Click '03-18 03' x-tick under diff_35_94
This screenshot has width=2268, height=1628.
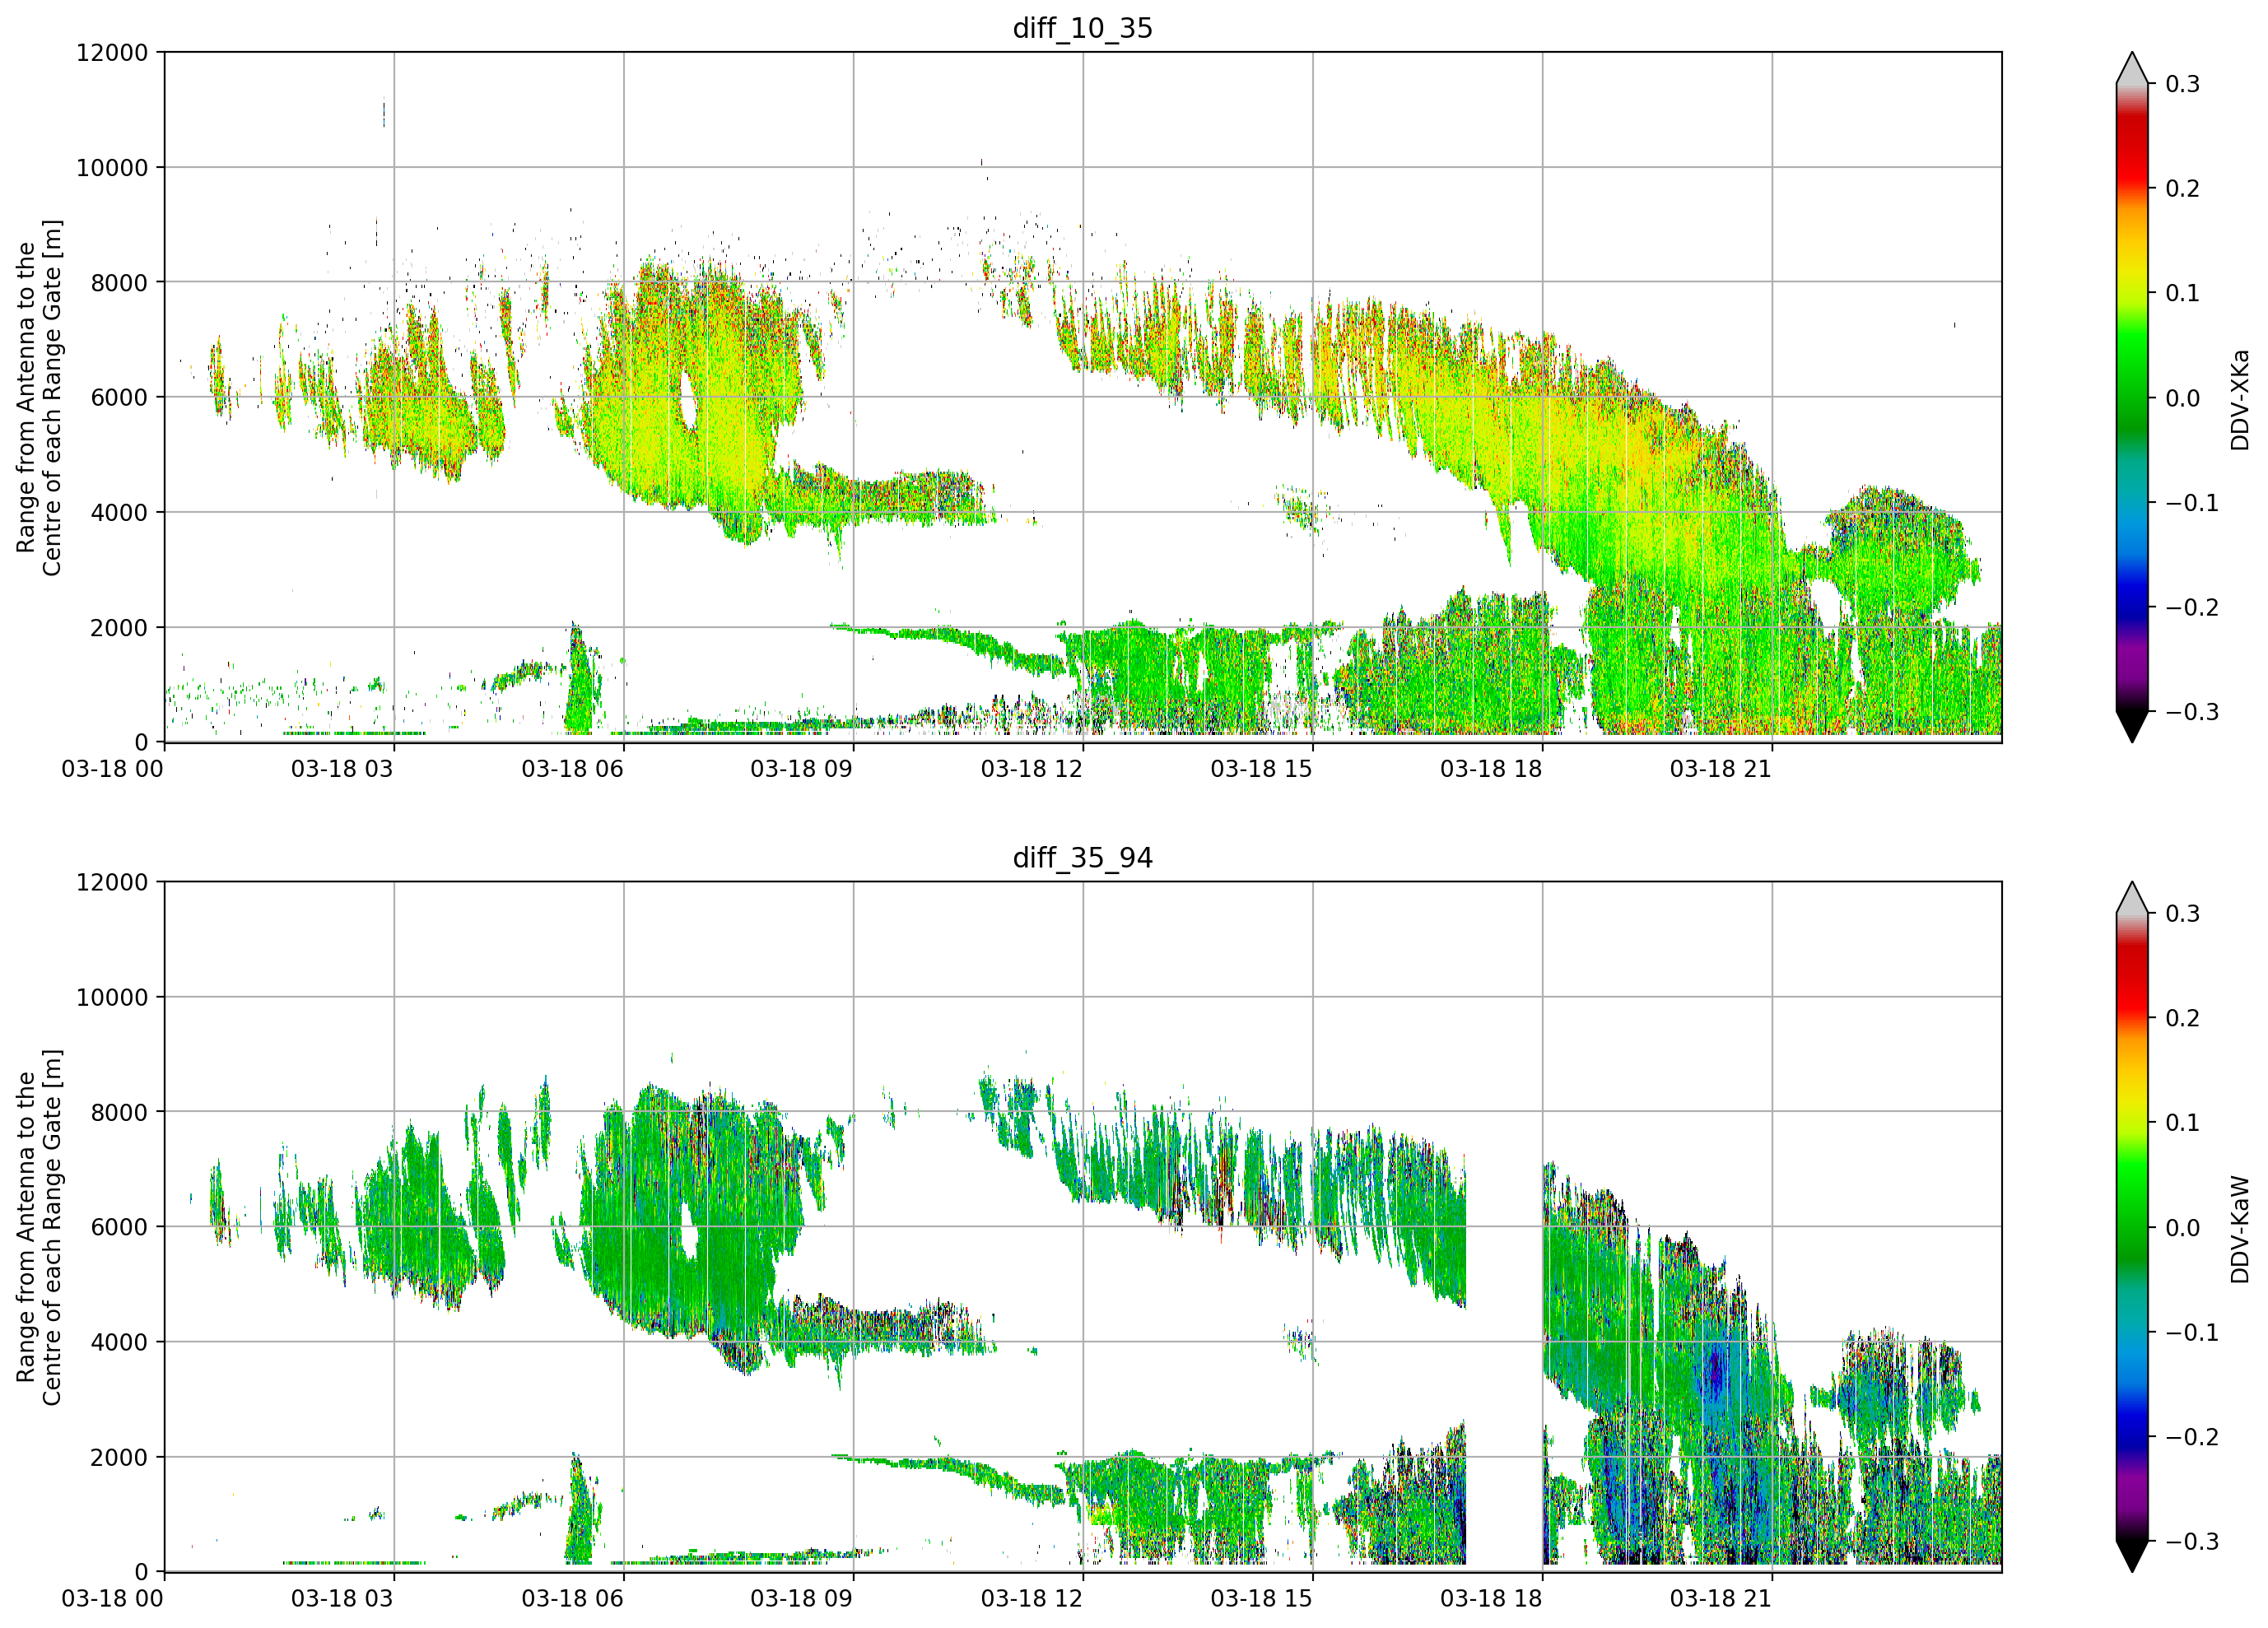pos(342,1598)
